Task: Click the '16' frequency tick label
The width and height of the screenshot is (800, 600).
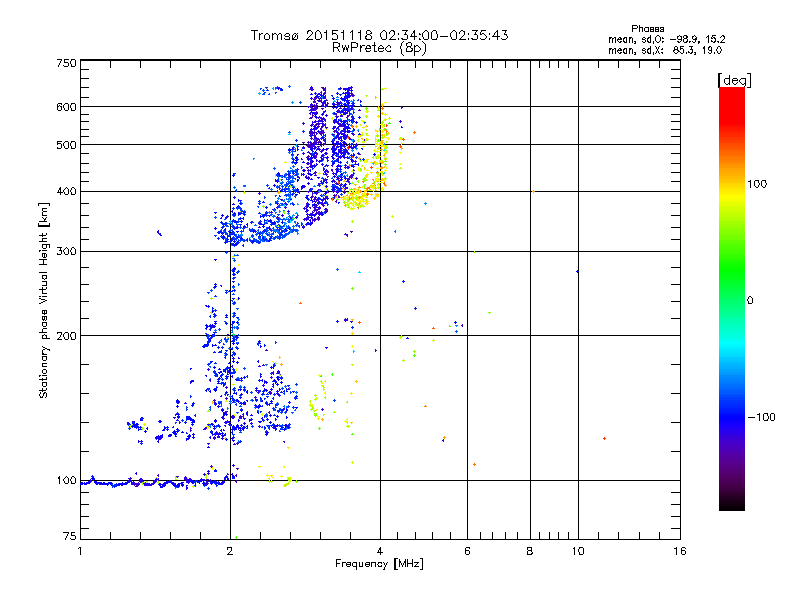Action: [x=680, y=551]
